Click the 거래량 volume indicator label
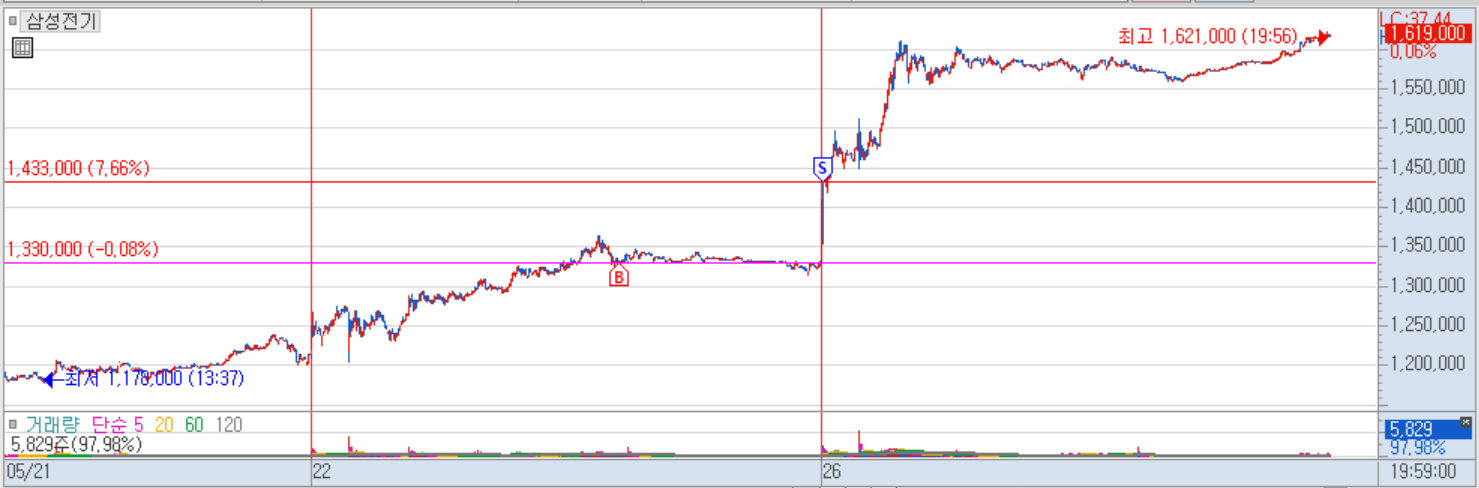 click(52, 425)
